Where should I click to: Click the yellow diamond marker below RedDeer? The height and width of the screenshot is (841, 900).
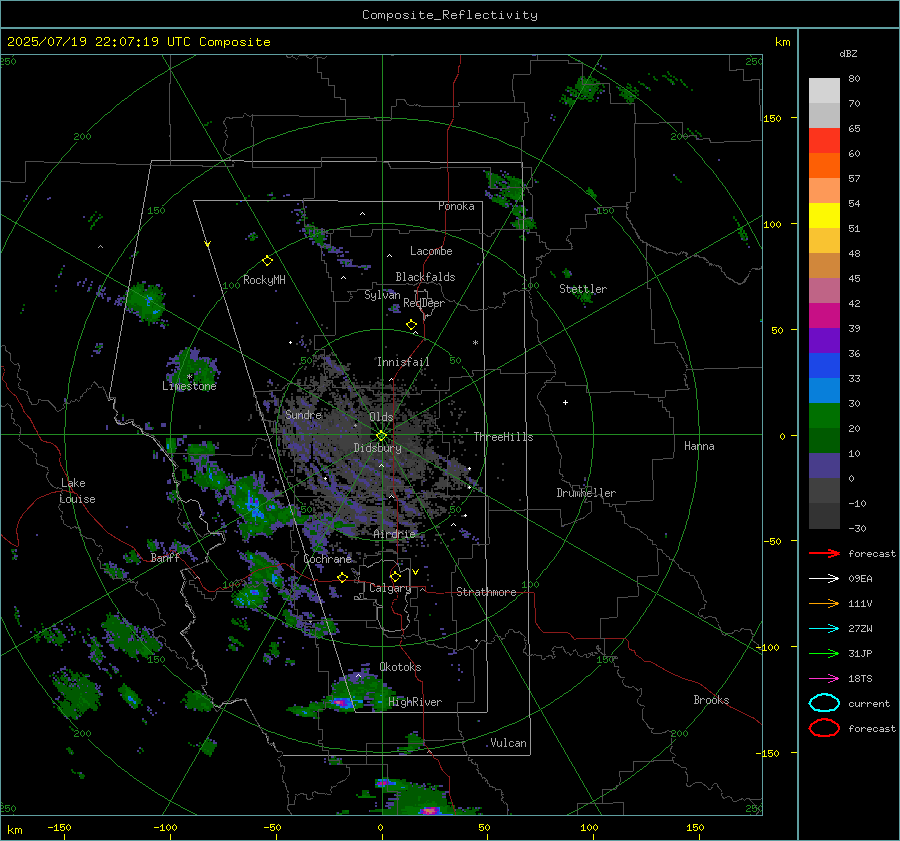411,325
